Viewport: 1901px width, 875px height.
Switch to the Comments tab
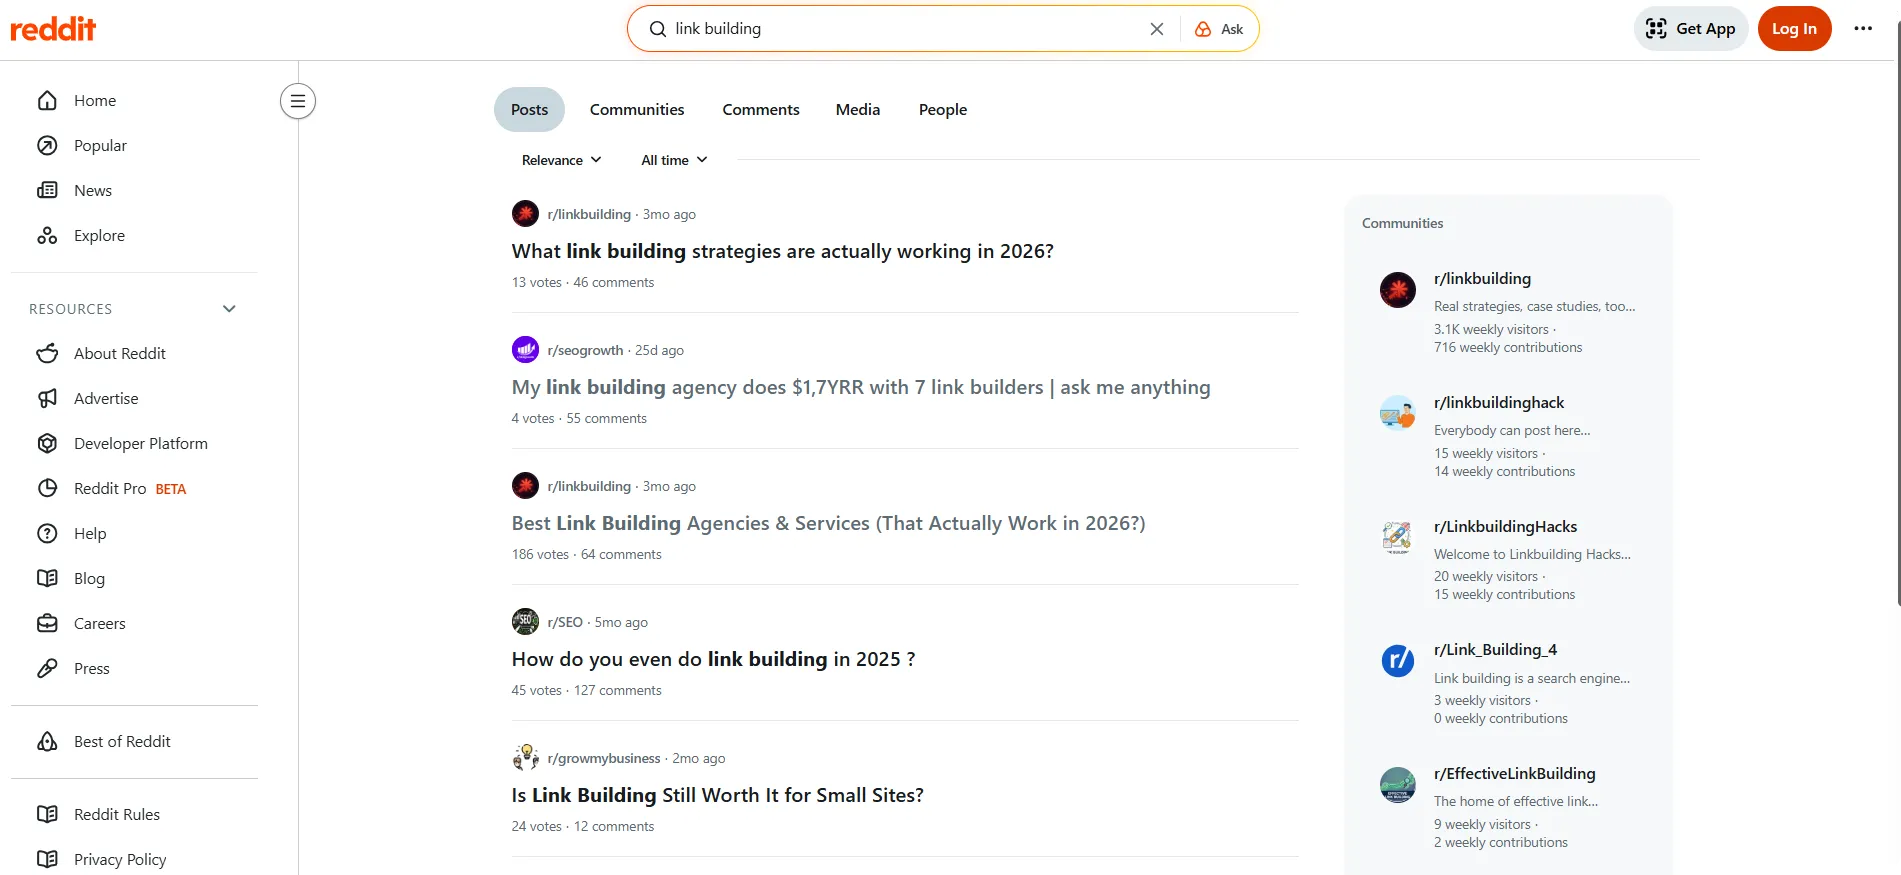(761, 110)
